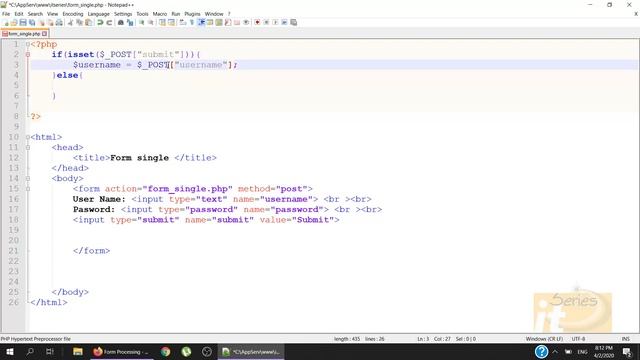The image size is (640, 360).
Task: Click the New file toolbar icon
Action: click(x=6, y=22)
